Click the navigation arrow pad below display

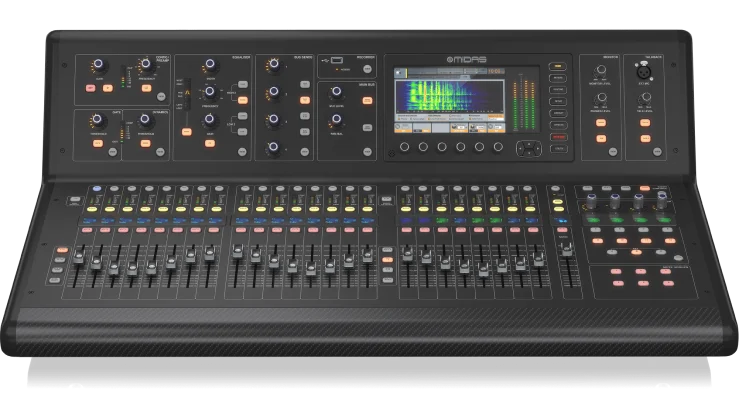(529, 149)
